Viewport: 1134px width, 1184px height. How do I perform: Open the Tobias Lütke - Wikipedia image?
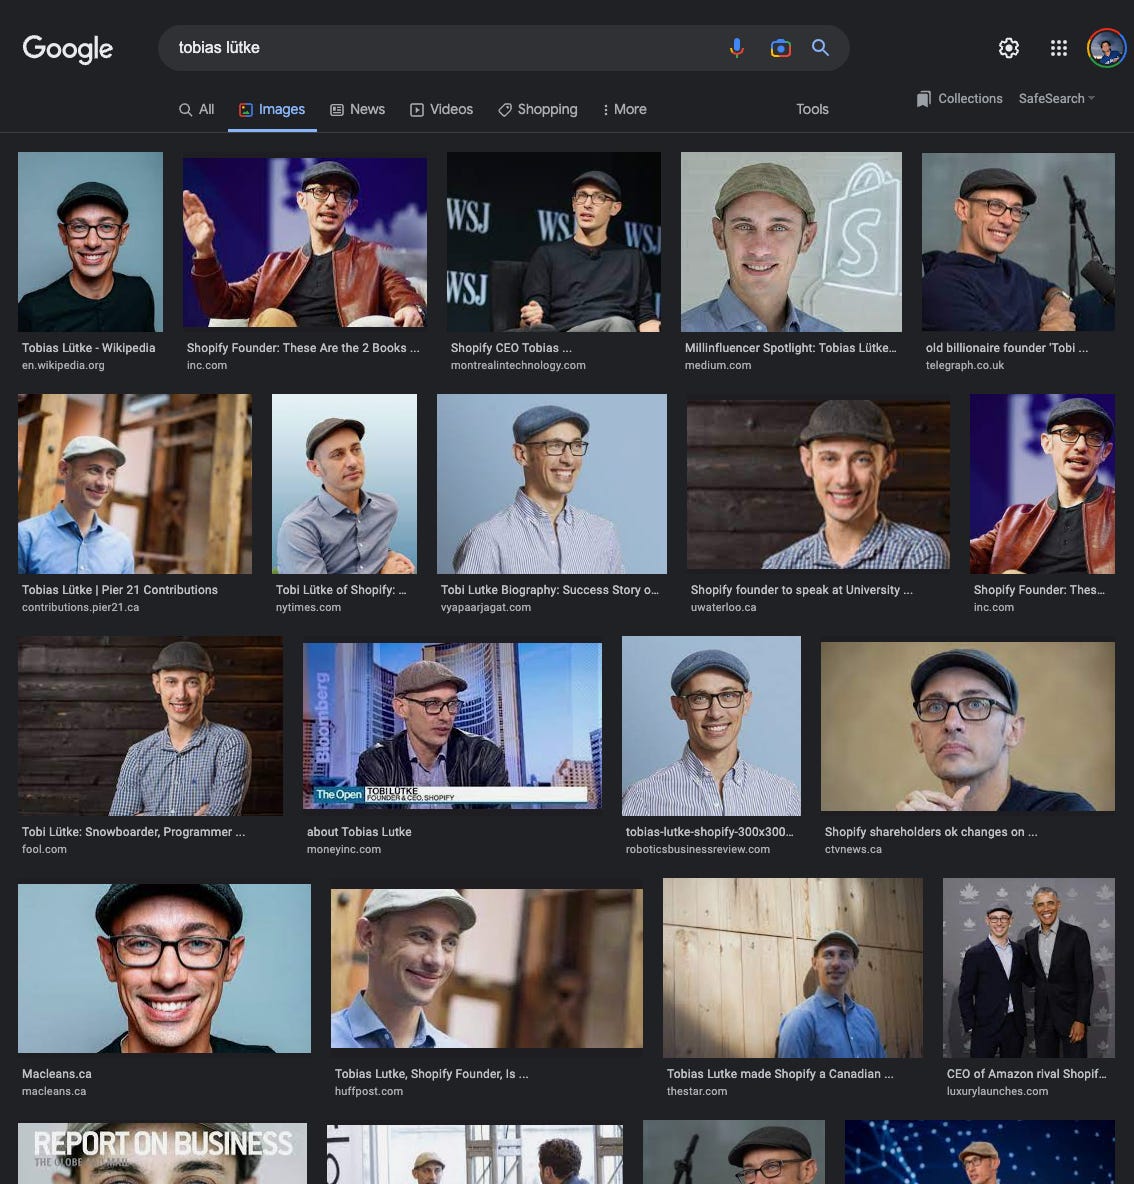pyautogui.click(x=91, y=242)
